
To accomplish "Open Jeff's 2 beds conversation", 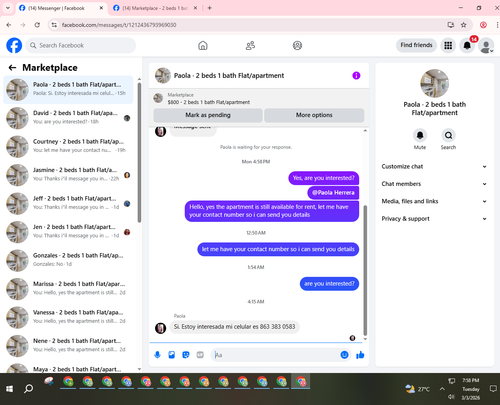I will (68, 203).
